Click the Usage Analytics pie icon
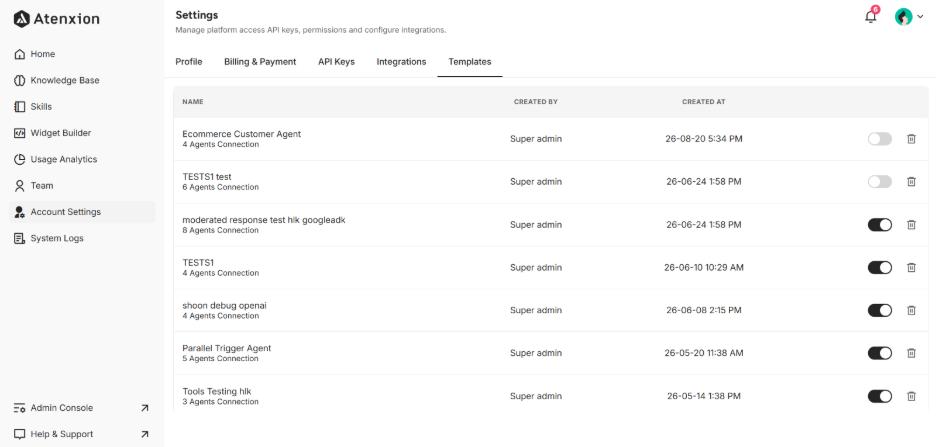 click(19, 159)
